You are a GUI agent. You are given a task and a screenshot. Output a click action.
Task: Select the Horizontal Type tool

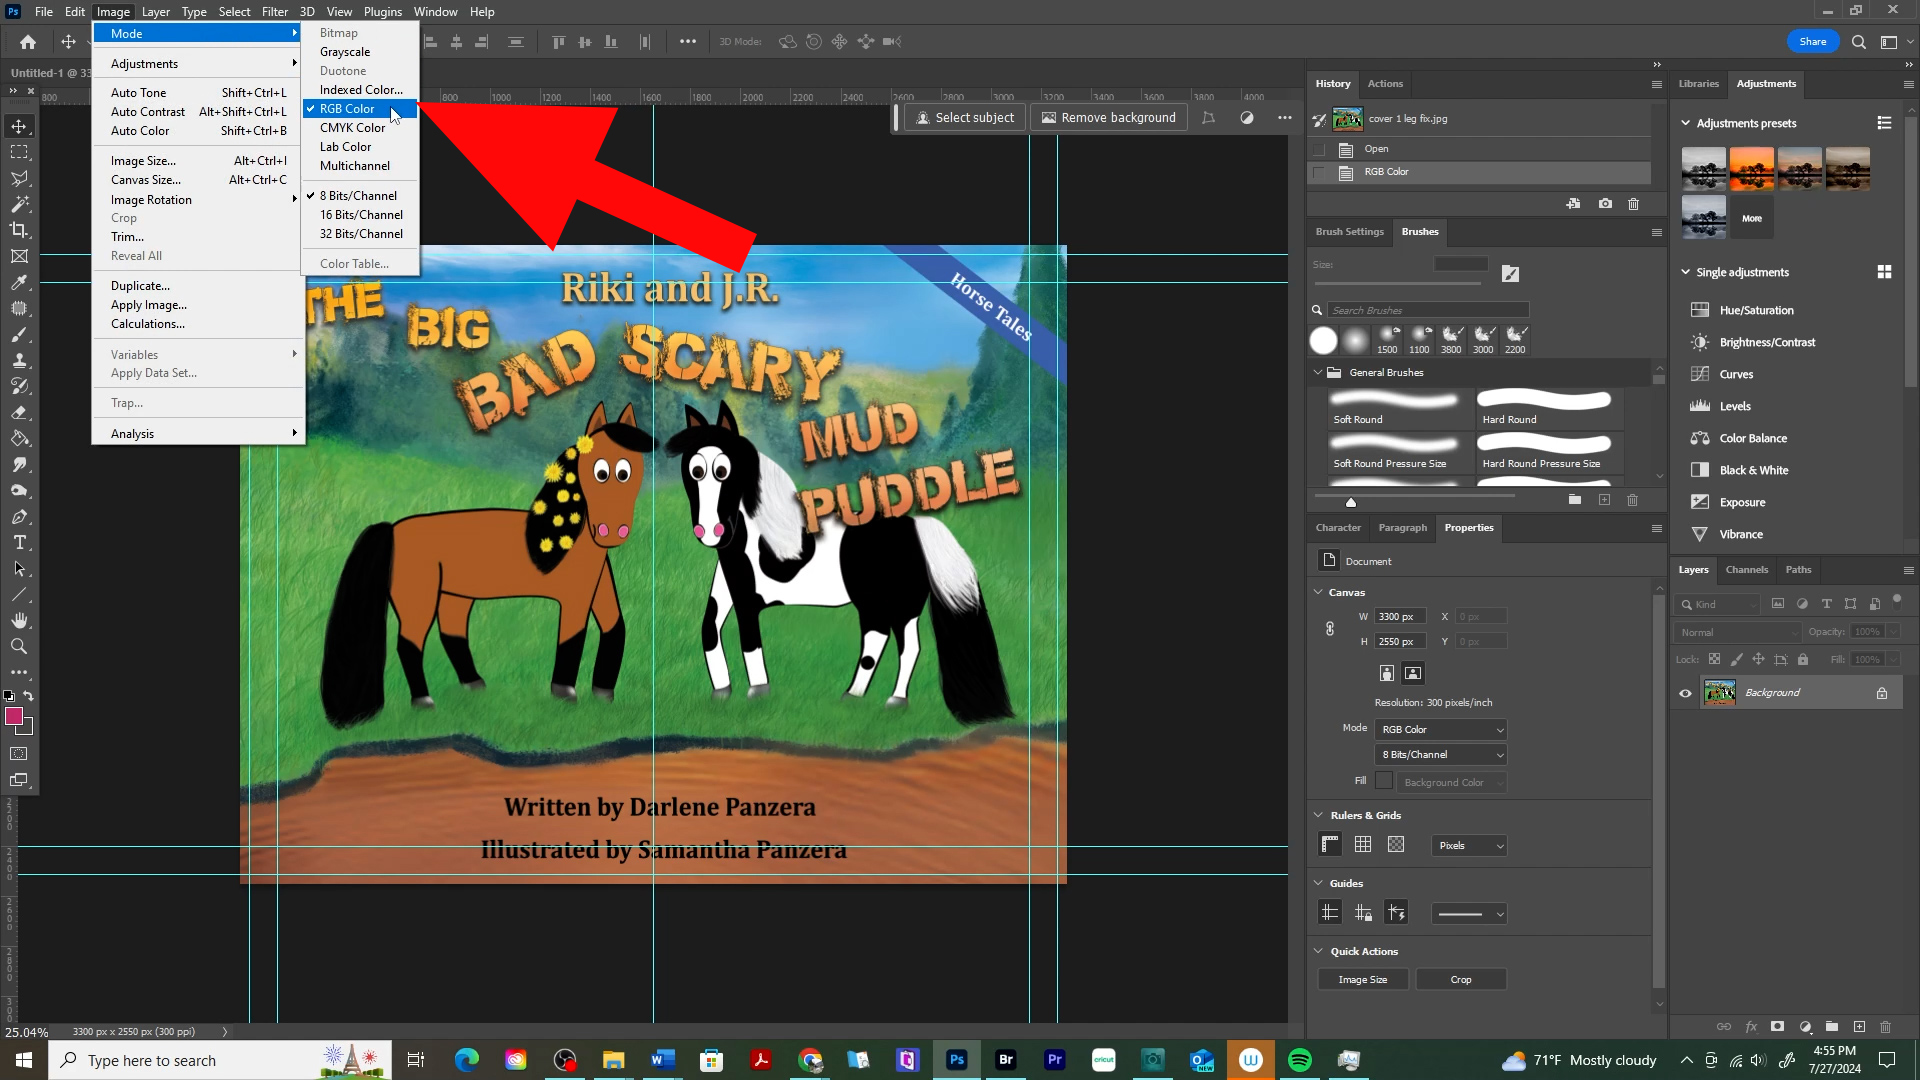click(x=19, y=542)
